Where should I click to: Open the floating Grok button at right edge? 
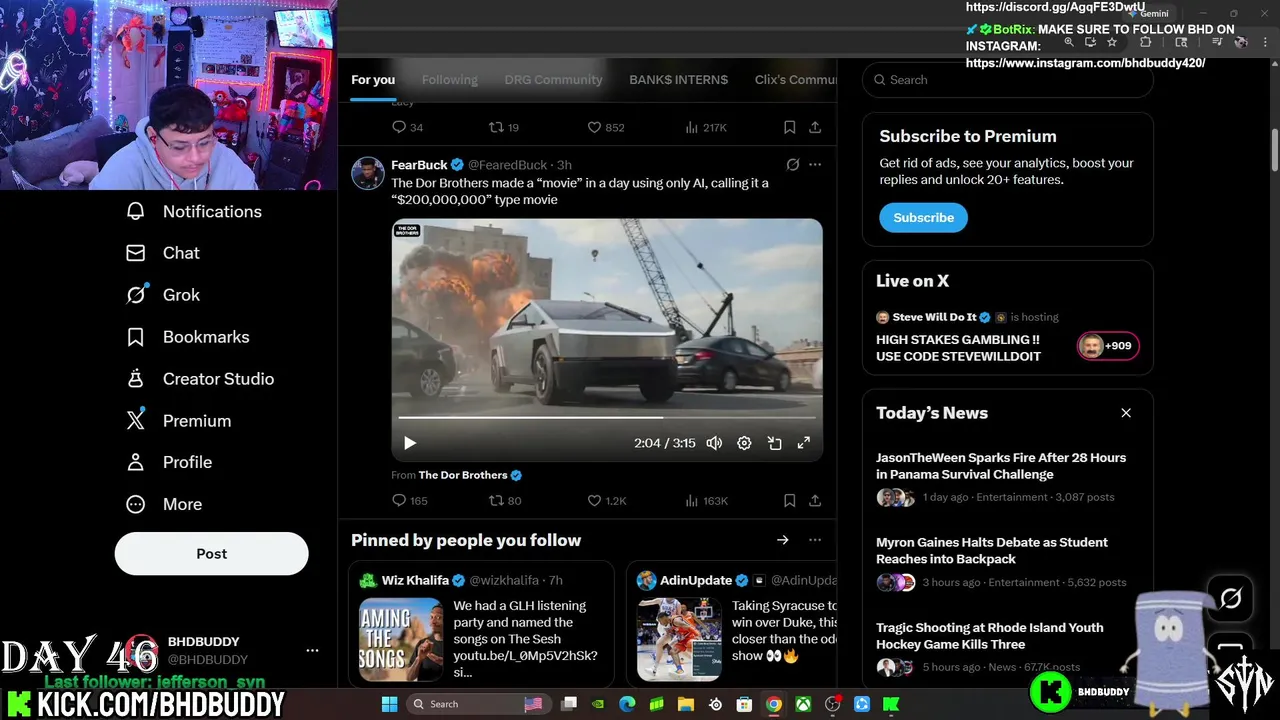[x=1230, y=598]
